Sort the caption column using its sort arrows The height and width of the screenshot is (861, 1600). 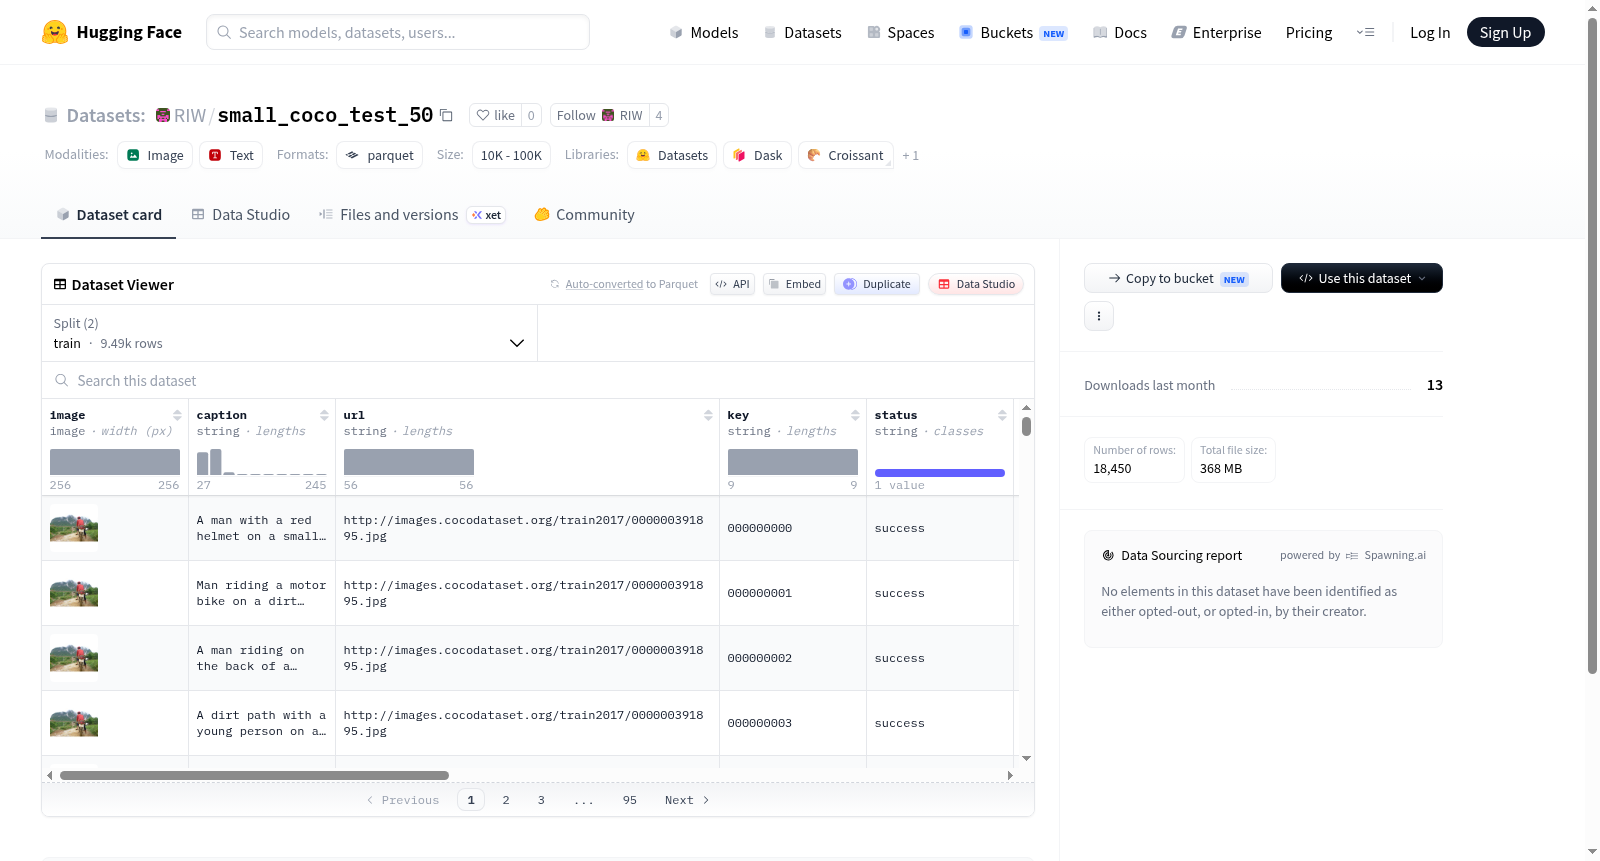click(x=324, y=415)
